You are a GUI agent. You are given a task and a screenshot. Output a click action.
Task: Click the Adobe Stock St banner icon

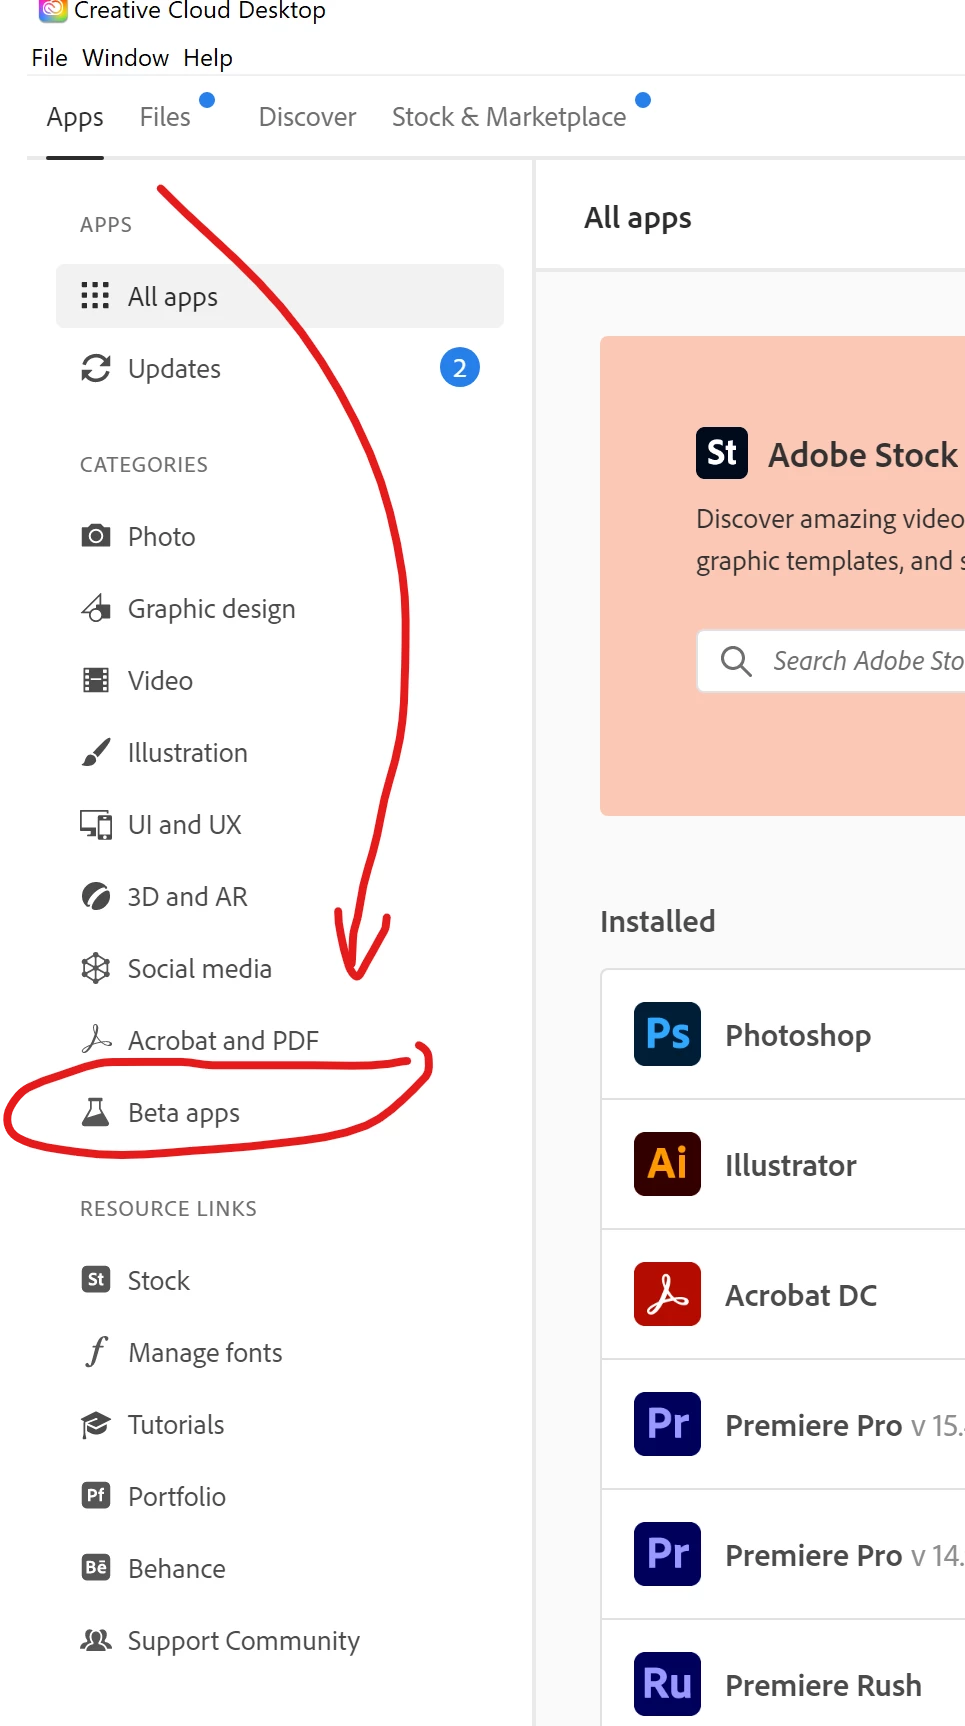pyautogui.click(x=722, y=453)
